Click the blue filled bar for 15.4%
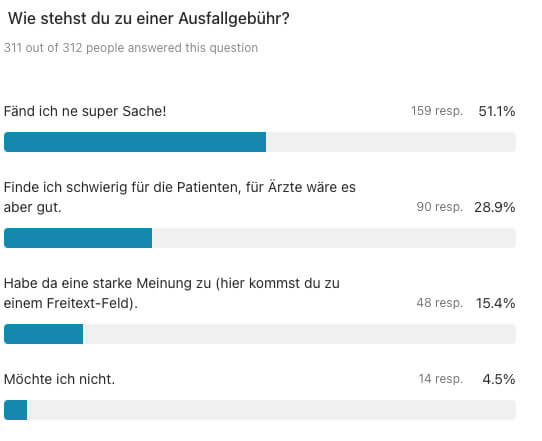 point(43,334)
